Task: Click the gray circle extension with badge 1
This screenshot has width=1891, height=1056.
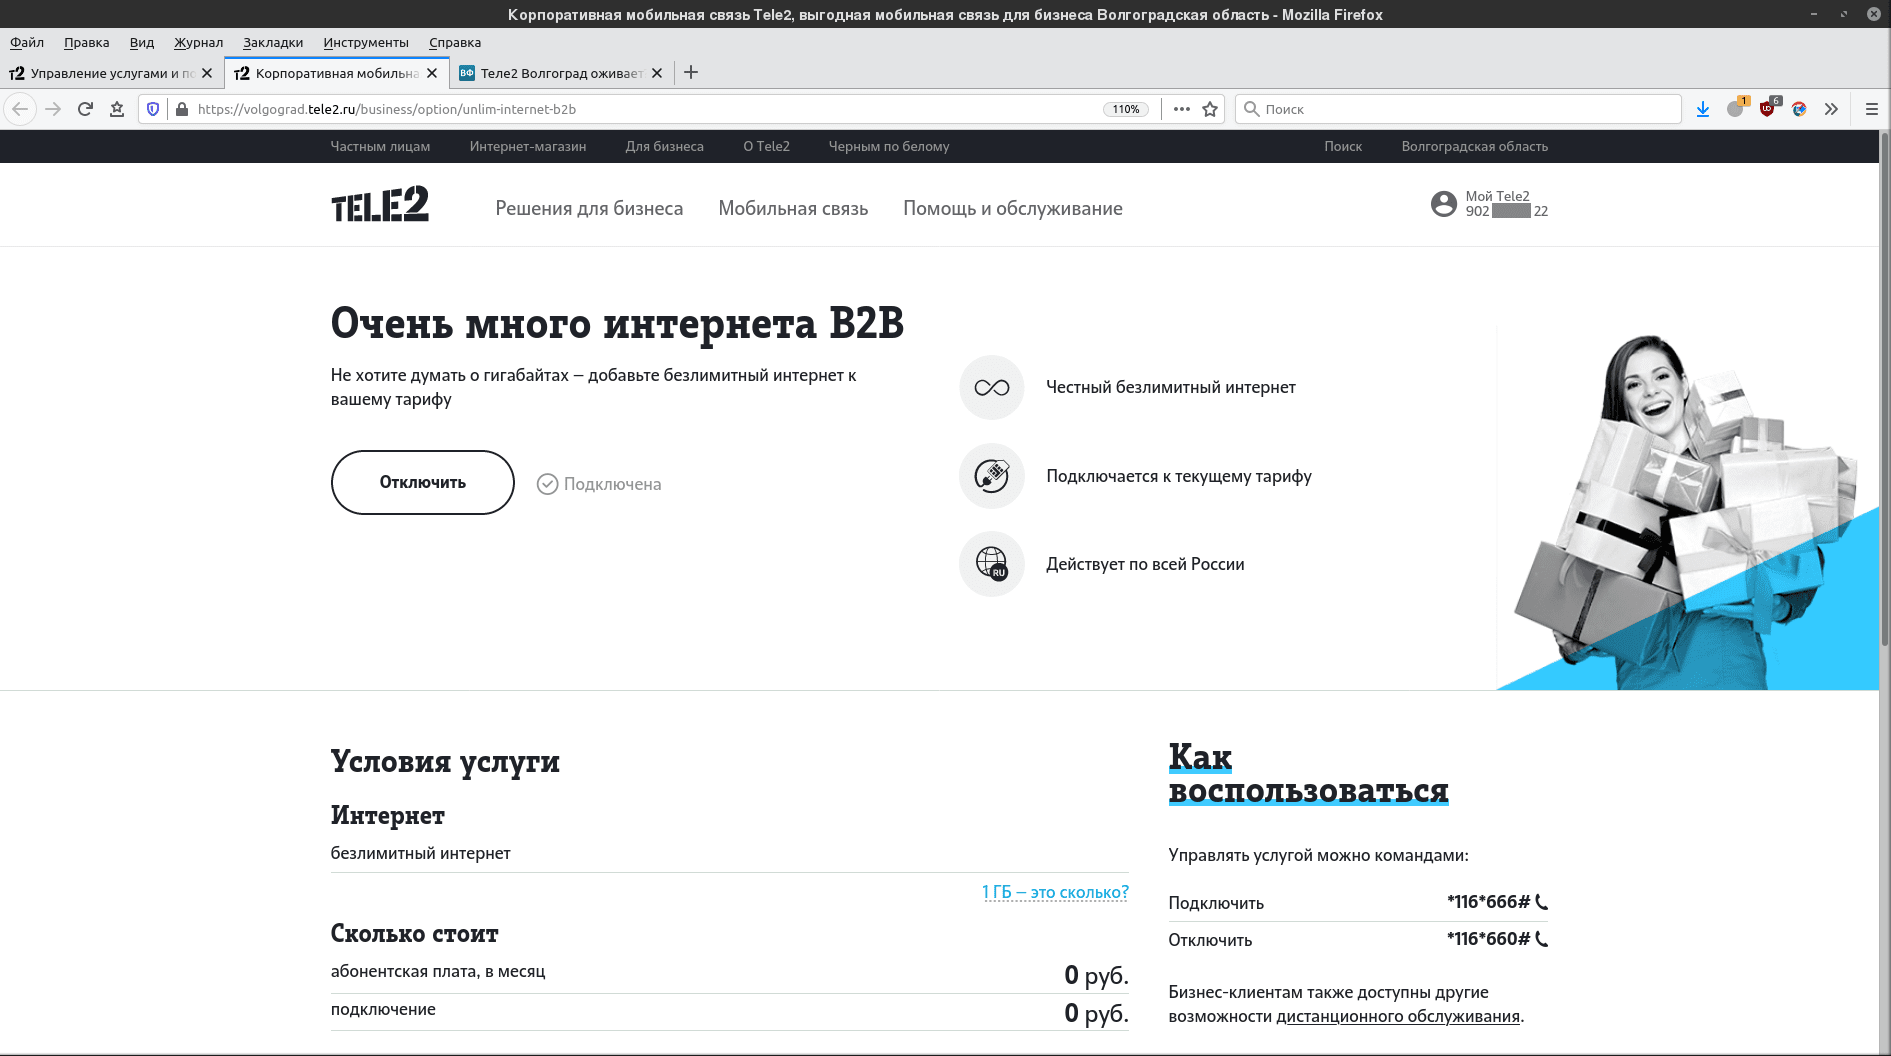Action: 1735,109
